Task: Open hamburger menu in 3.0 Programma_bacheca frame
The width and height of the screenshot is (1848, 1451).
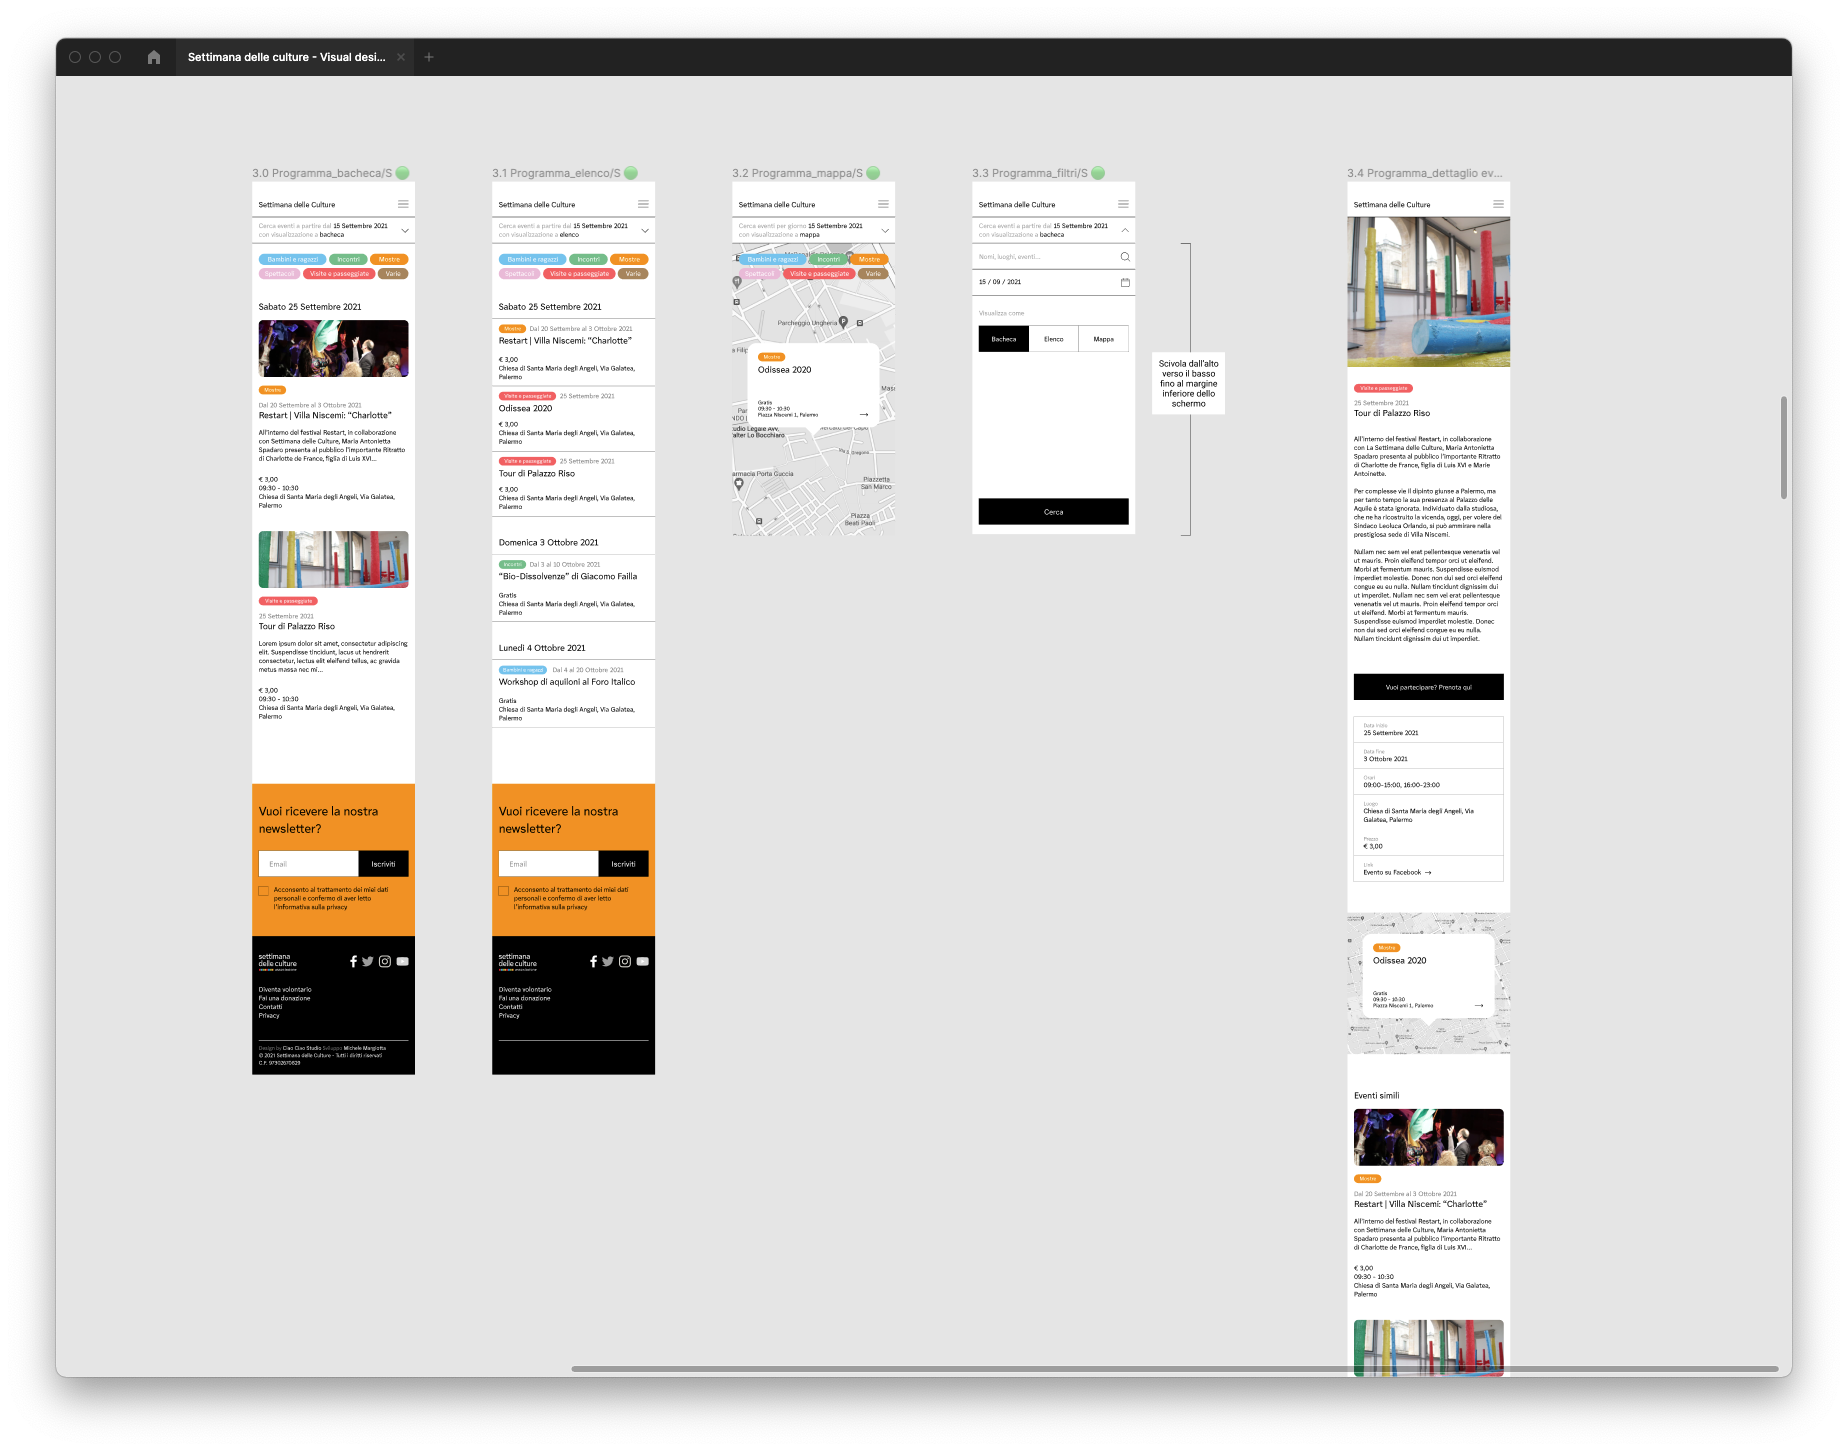Action: click(403, 204)
